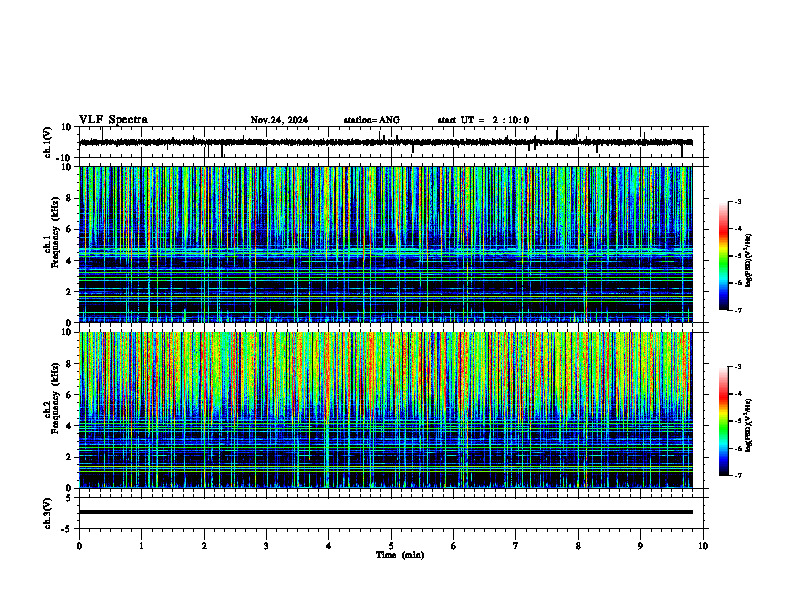
Task: Click the "-5" tick on ch.3(V) axis
Action: click(68, 529)
